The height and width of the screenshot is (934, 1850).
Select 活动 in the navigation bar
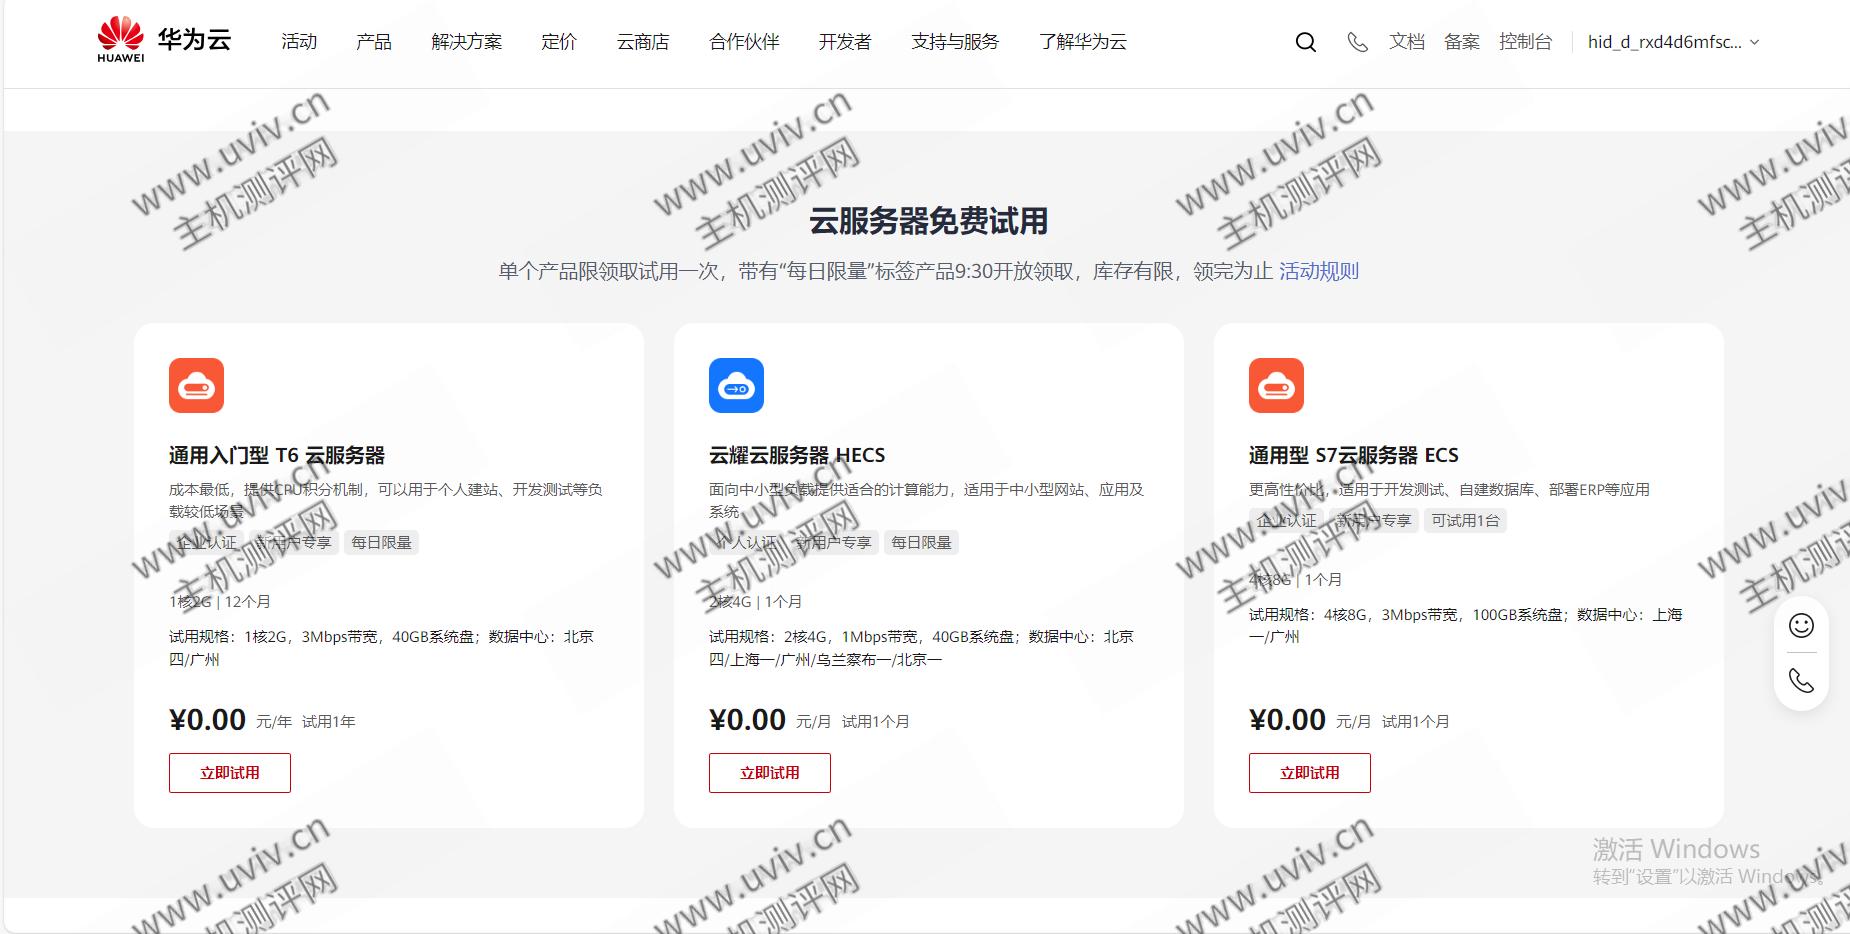299,42
